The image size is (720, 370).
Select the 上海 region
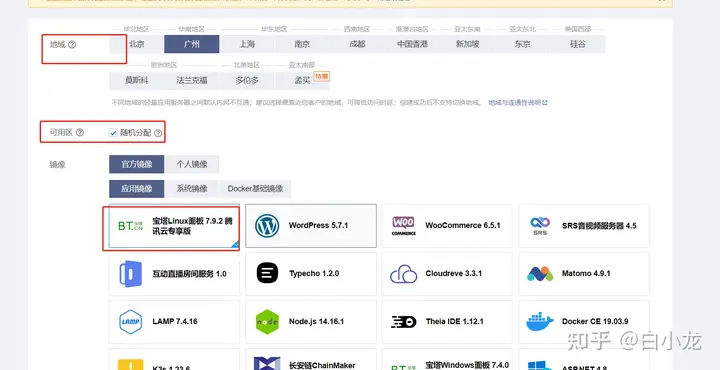[x=247, y=44]
